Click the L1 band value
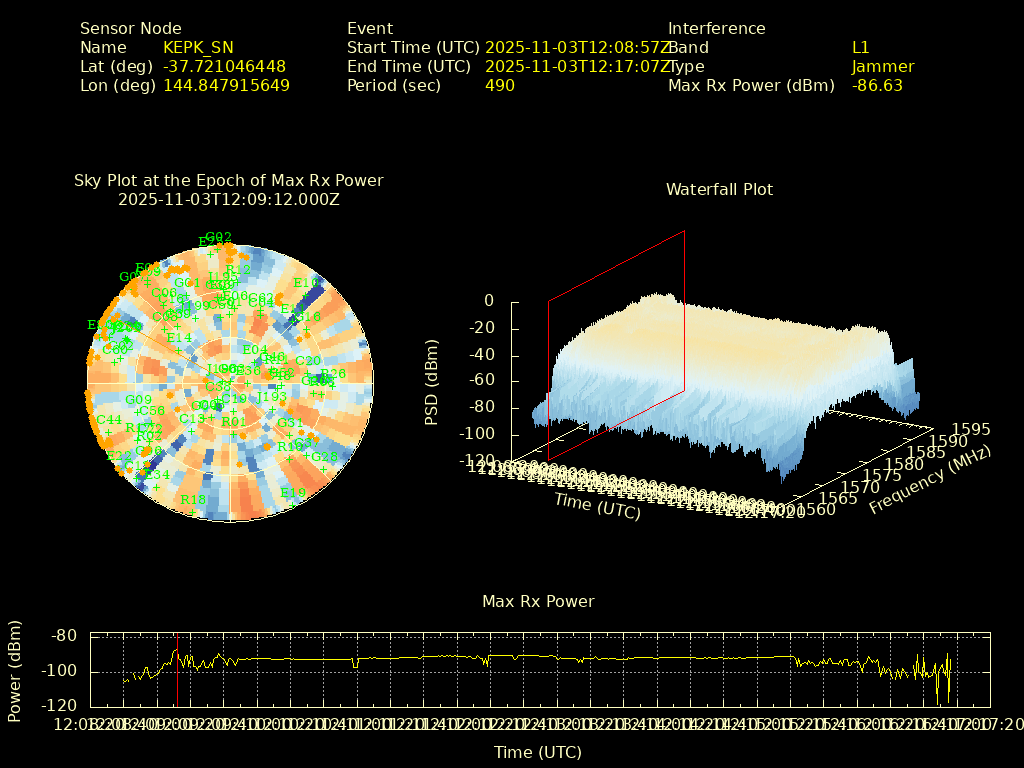This screenshot has height=768, width=1024. point(860,47)
